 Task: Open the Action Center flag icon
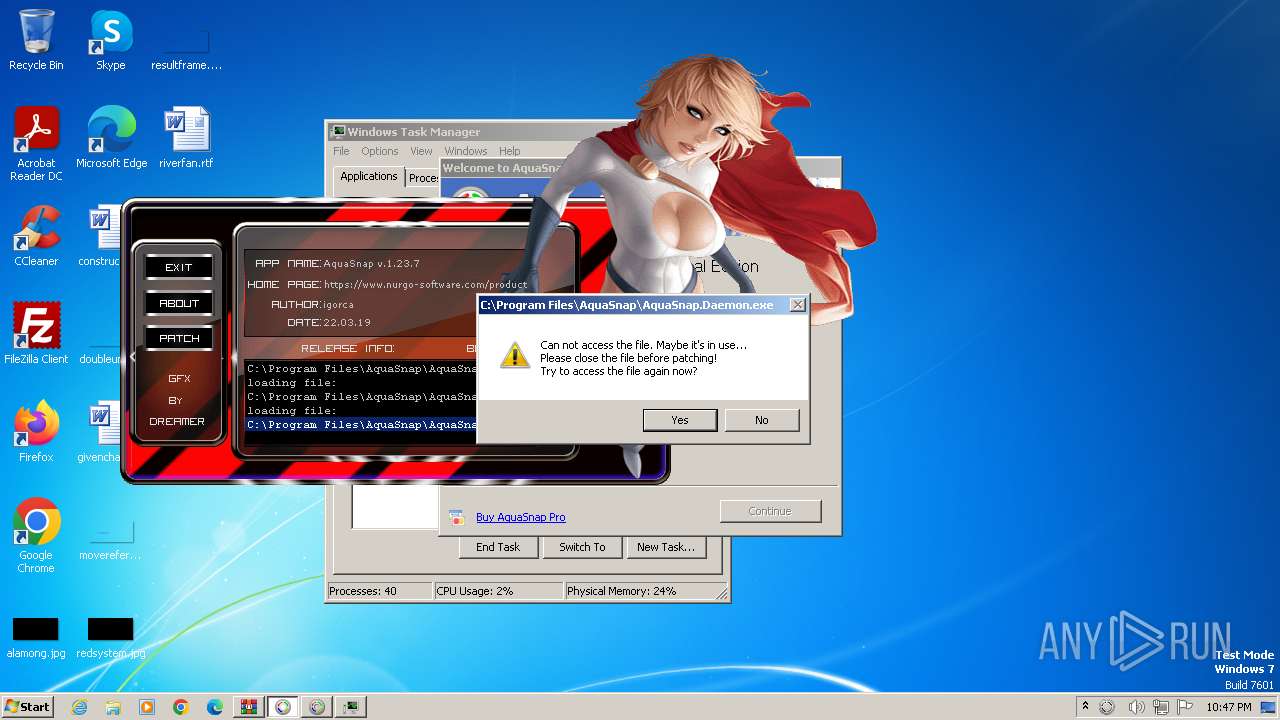tap(1186, 707)
